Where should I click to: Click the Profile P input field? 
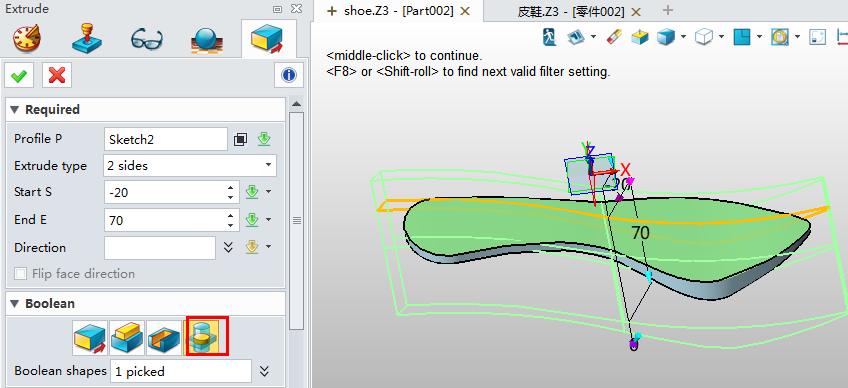click(x=165, y=139)
